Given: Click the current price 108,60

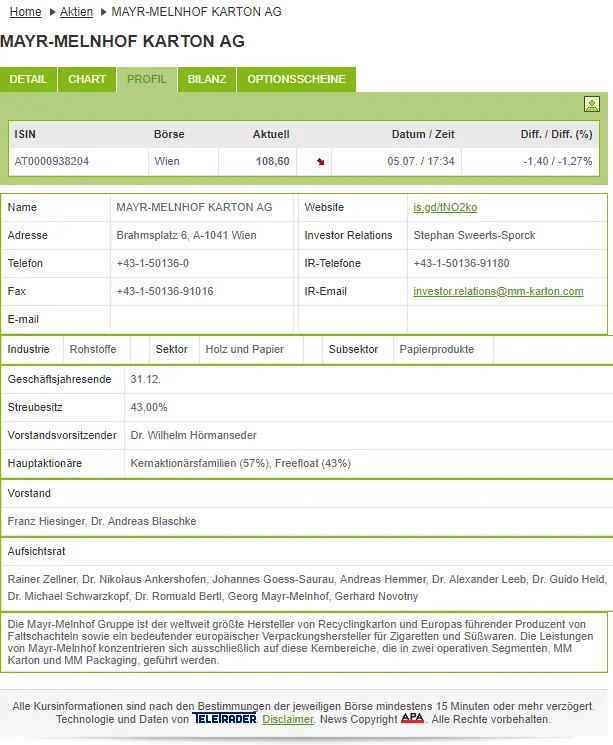Looking at the screenshot, I should pyautogui.click(x=273, y=161).
